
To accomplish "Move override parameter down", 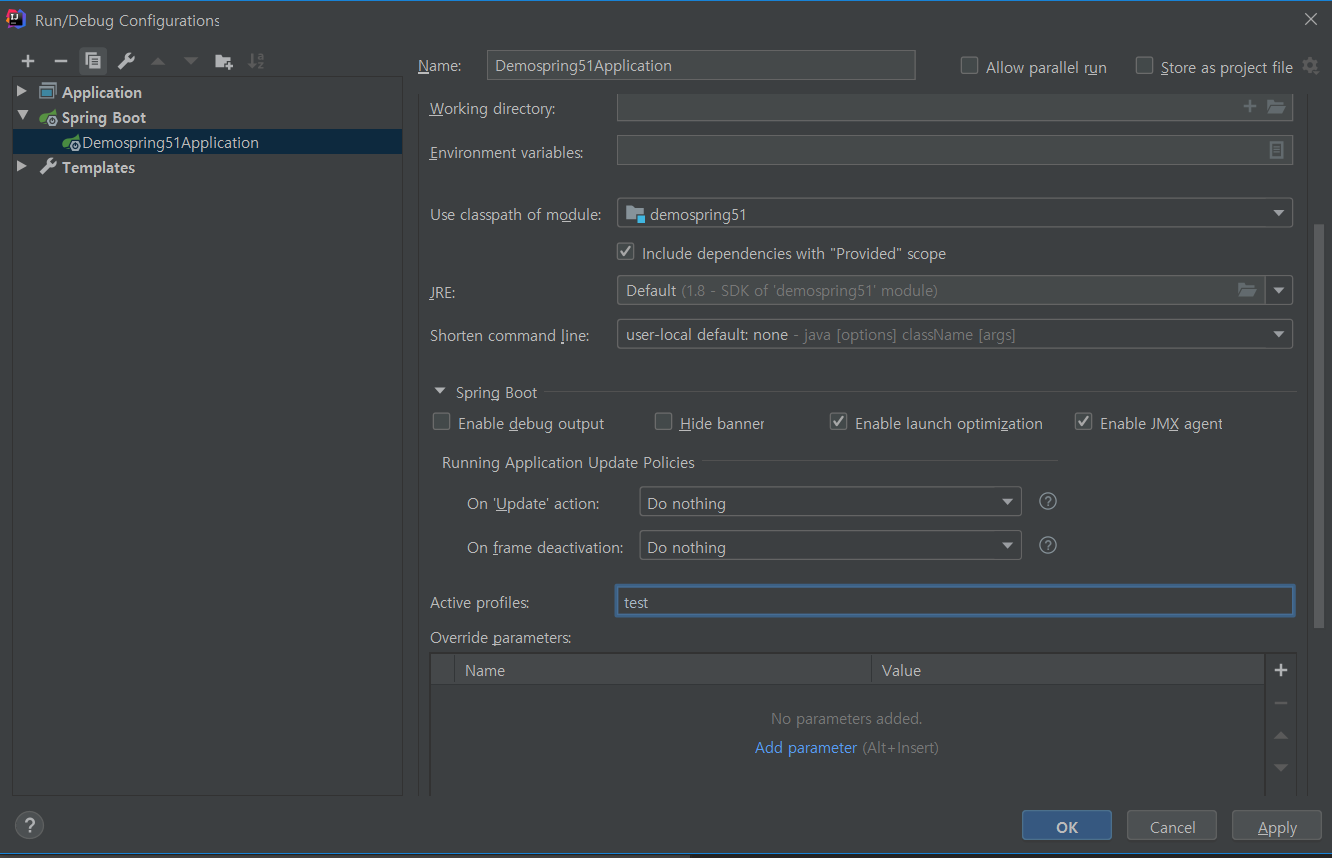I will (1281, 768).
